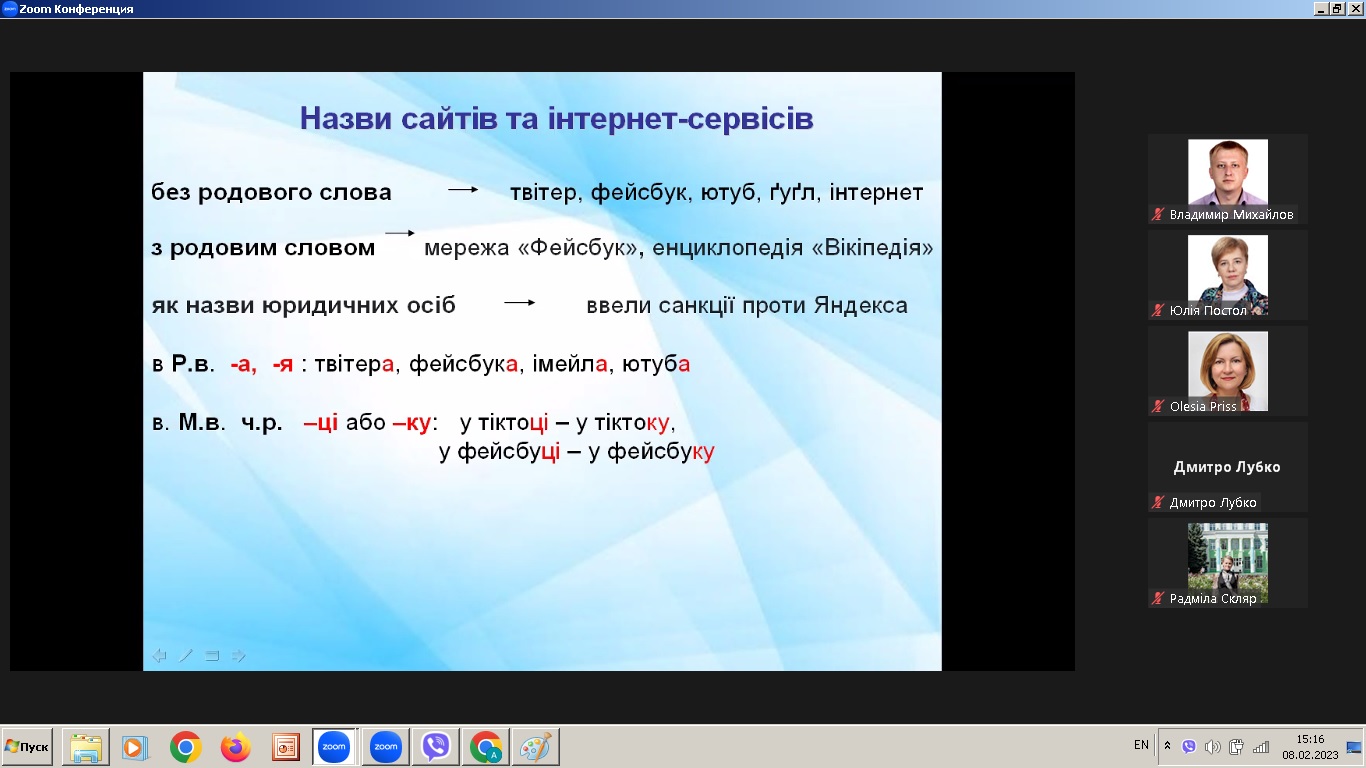Click the slide title "Назви сайтів та інтернет-сервісів"
Image resolution: width=1366 pixels, height=768 pixels.
(557, 119)
